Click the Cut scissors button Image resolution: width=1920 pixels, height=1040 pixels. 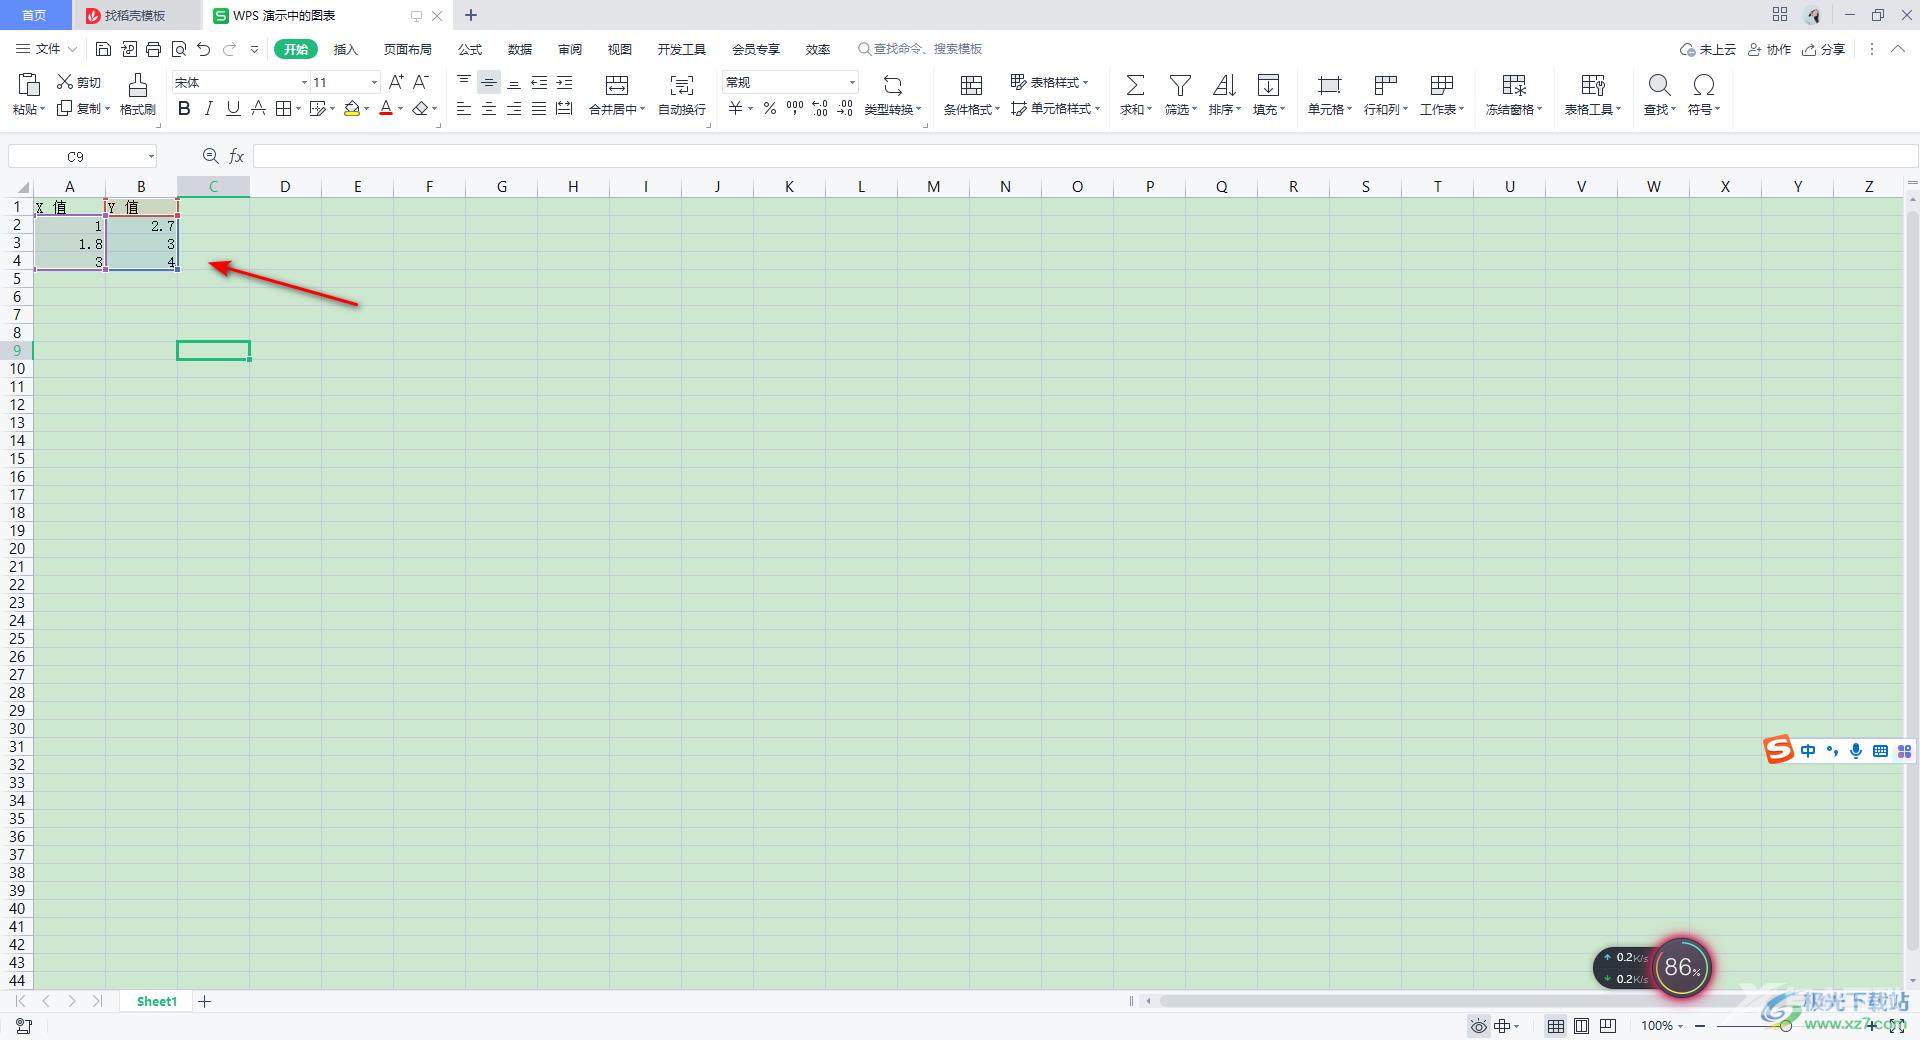click(79, 82)
